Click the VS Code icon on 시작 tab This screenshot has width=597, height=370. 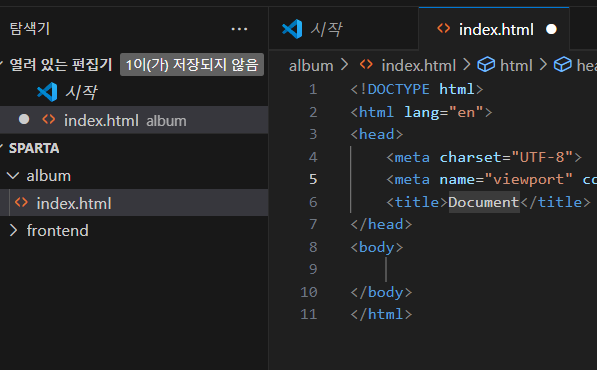click(x=292, y=29)
